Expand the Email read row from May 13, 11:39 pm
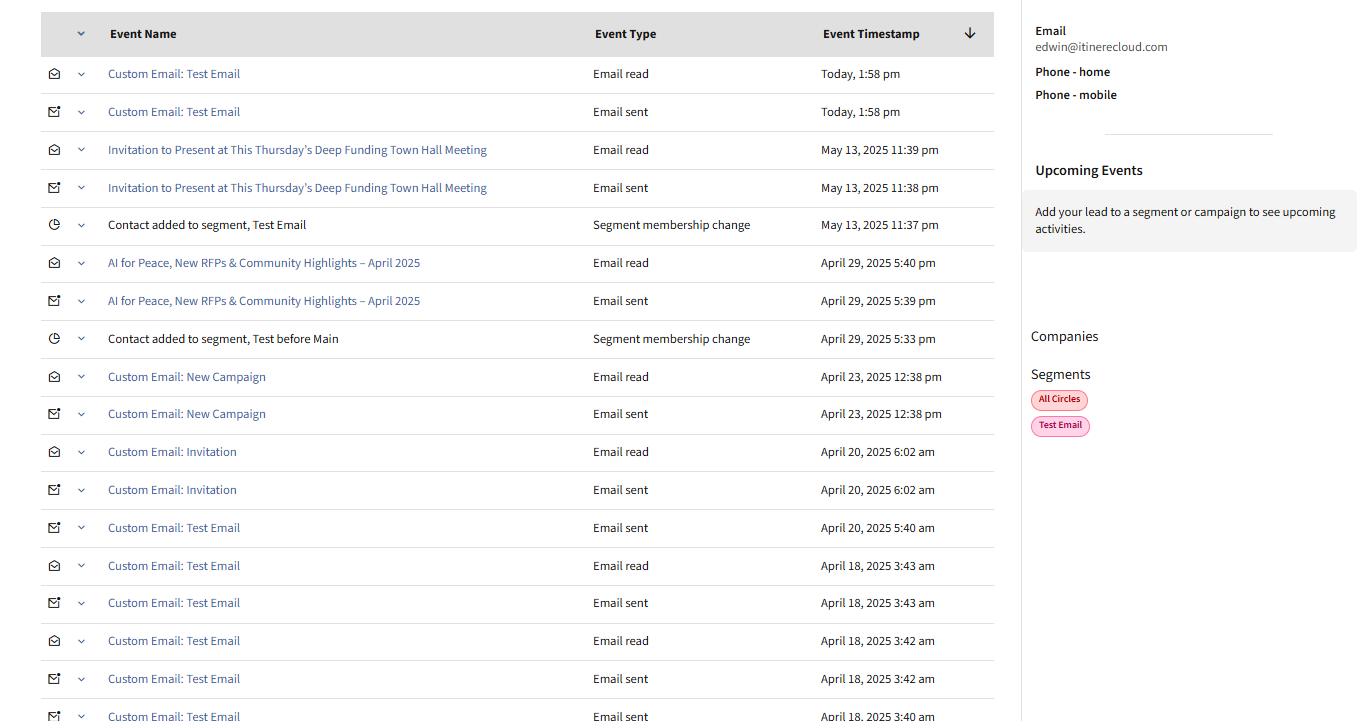 click(81, 150)
